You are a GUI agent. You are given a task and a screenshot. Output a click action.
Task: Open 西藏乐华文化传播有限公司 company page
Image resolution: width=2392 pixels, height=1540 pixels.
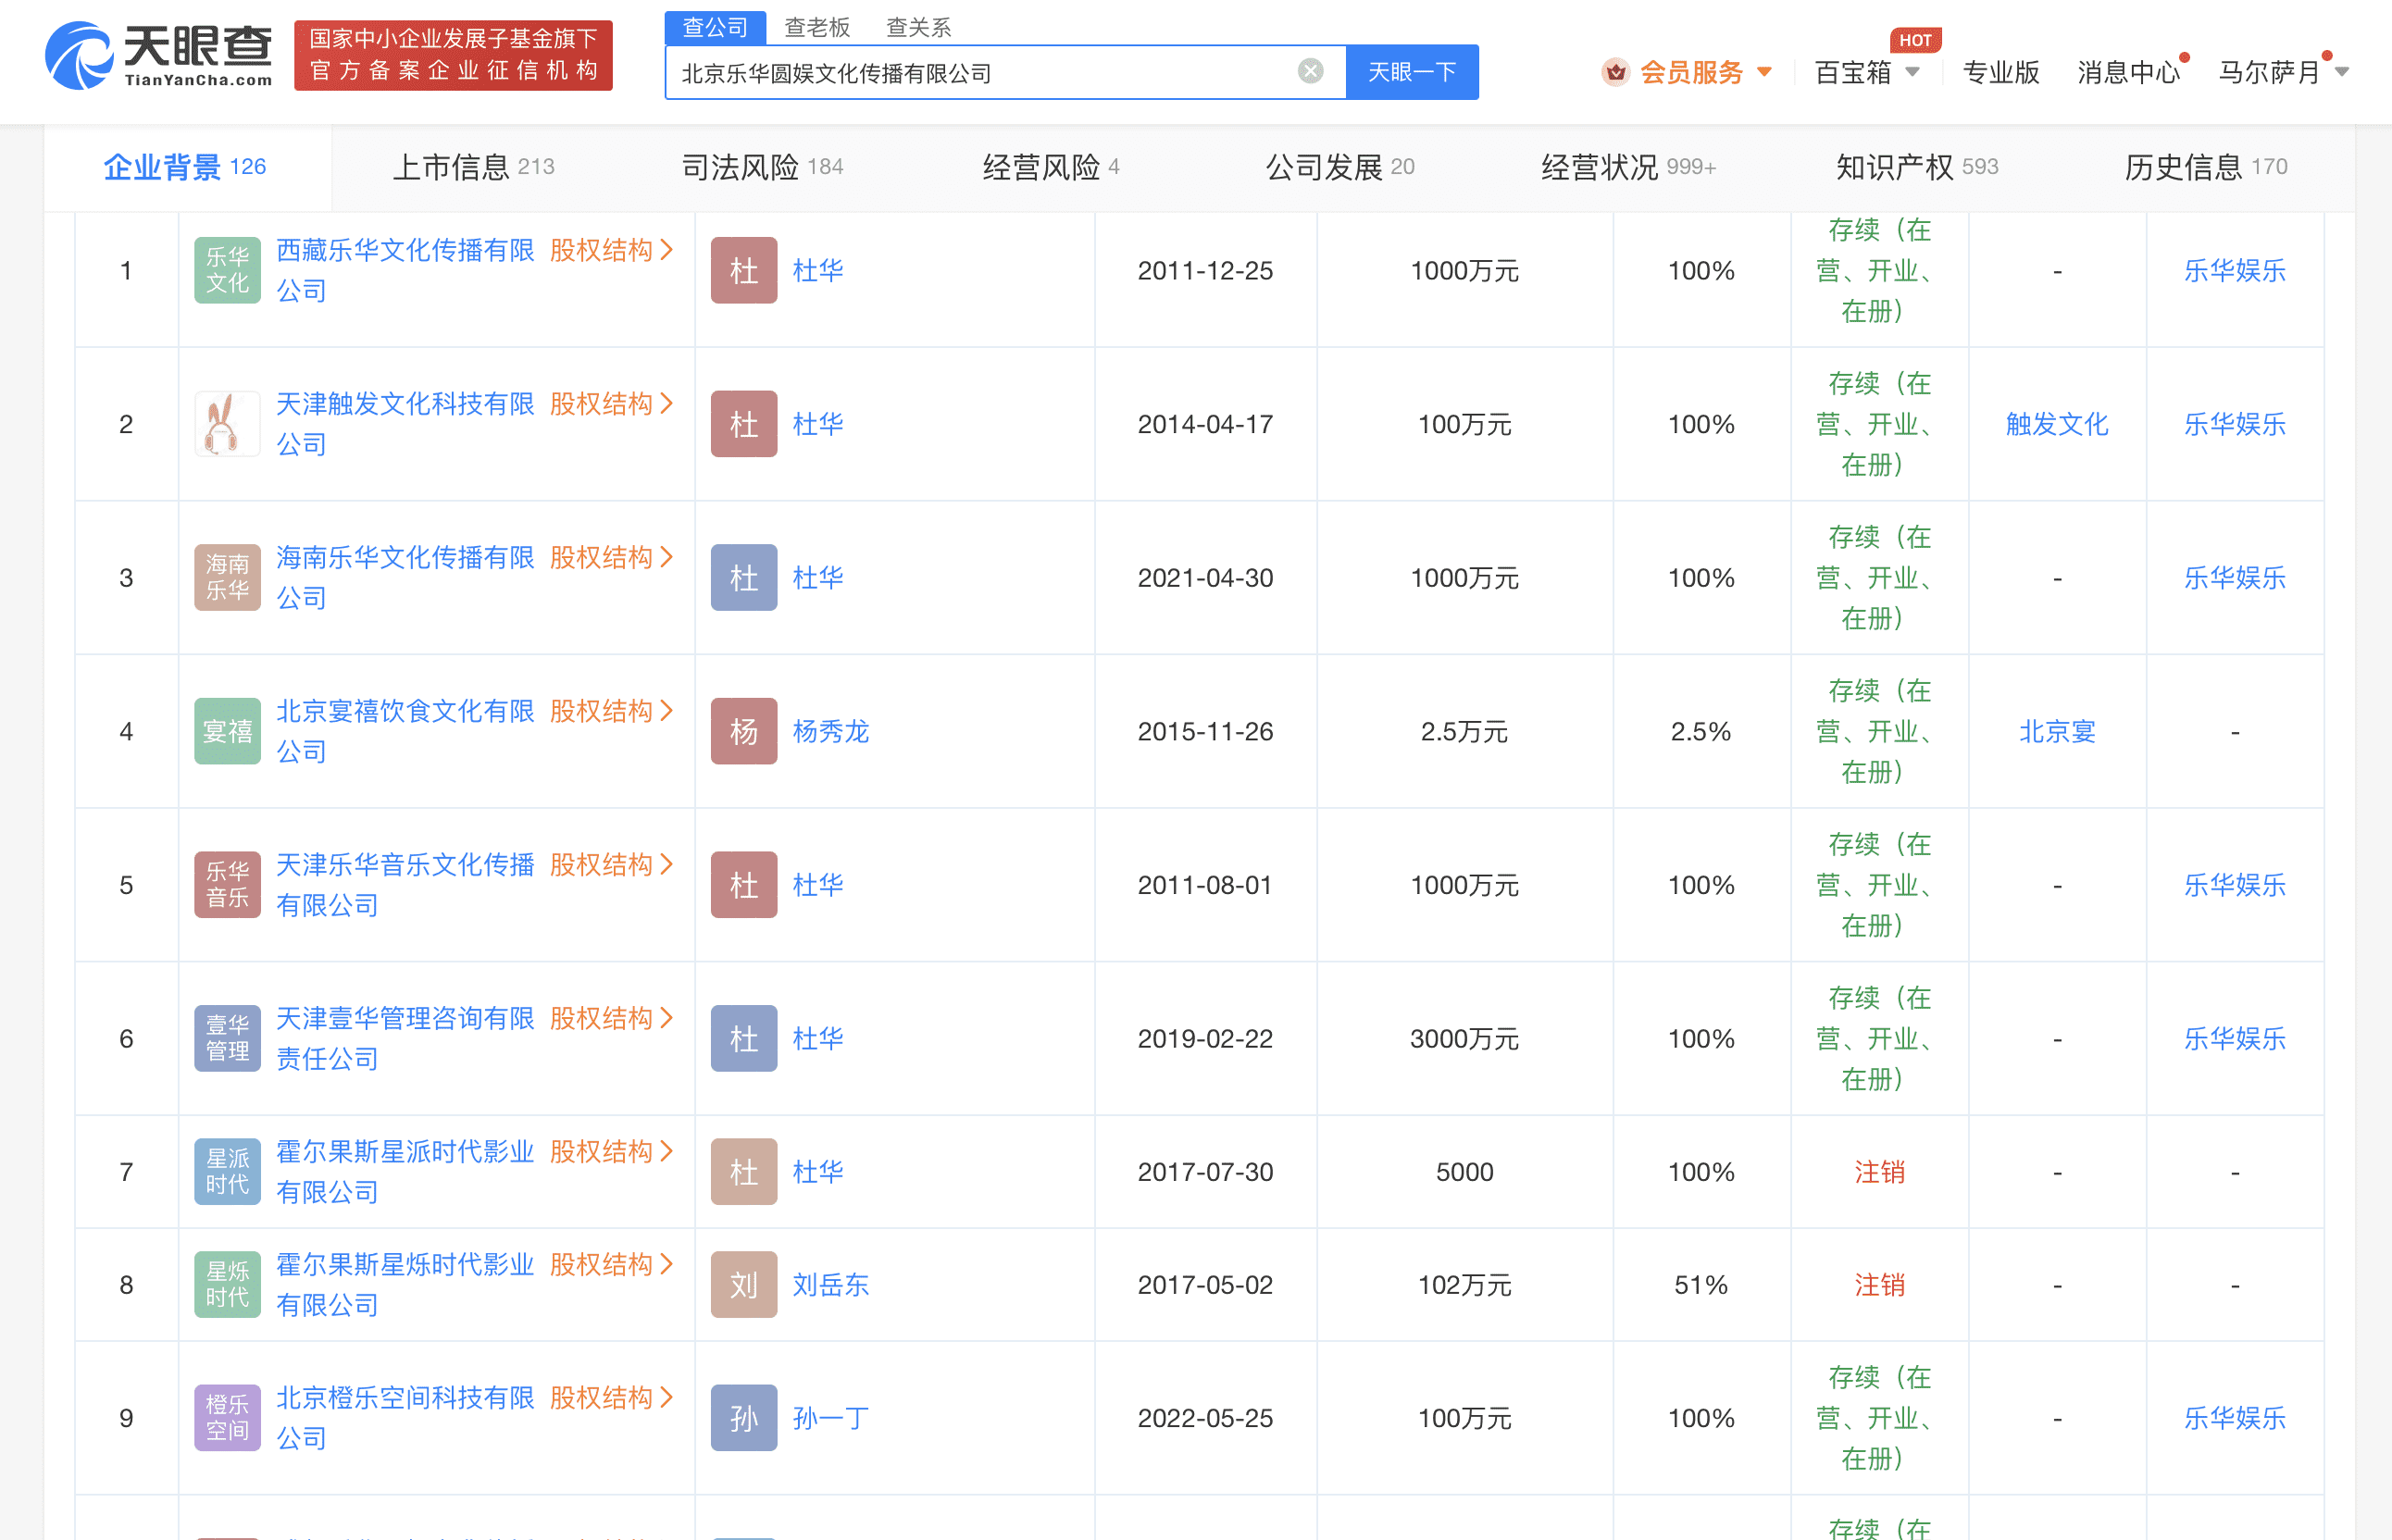[x=405, y=270]
